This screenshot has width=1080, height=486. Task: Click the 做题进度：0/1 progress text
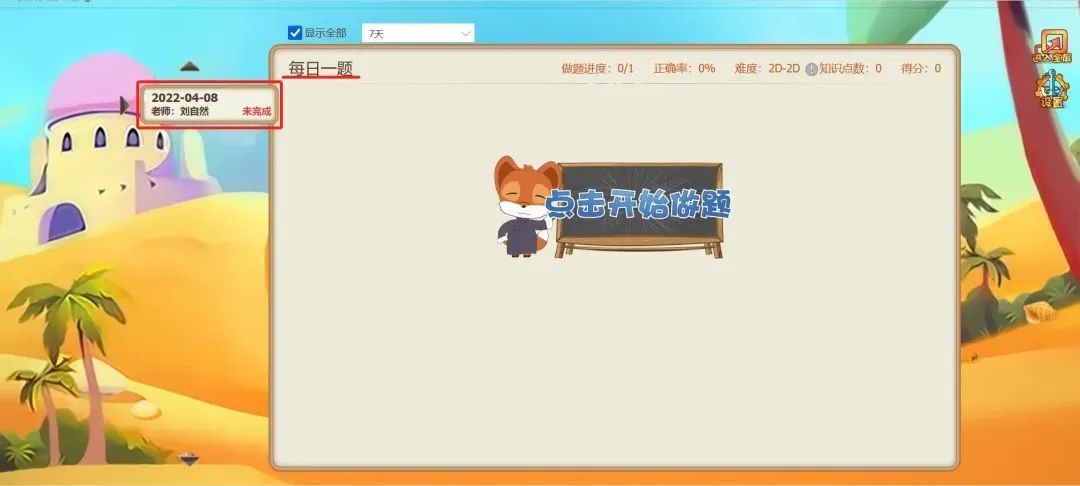point(597,68)
